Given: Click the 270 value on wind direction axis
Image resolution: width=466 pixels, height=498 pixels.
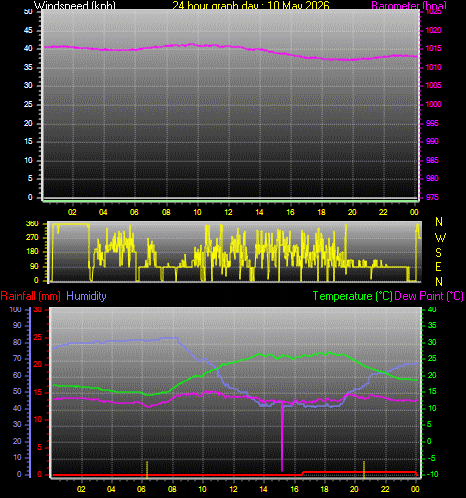Looking at the screenshot, I should point(32,237).
